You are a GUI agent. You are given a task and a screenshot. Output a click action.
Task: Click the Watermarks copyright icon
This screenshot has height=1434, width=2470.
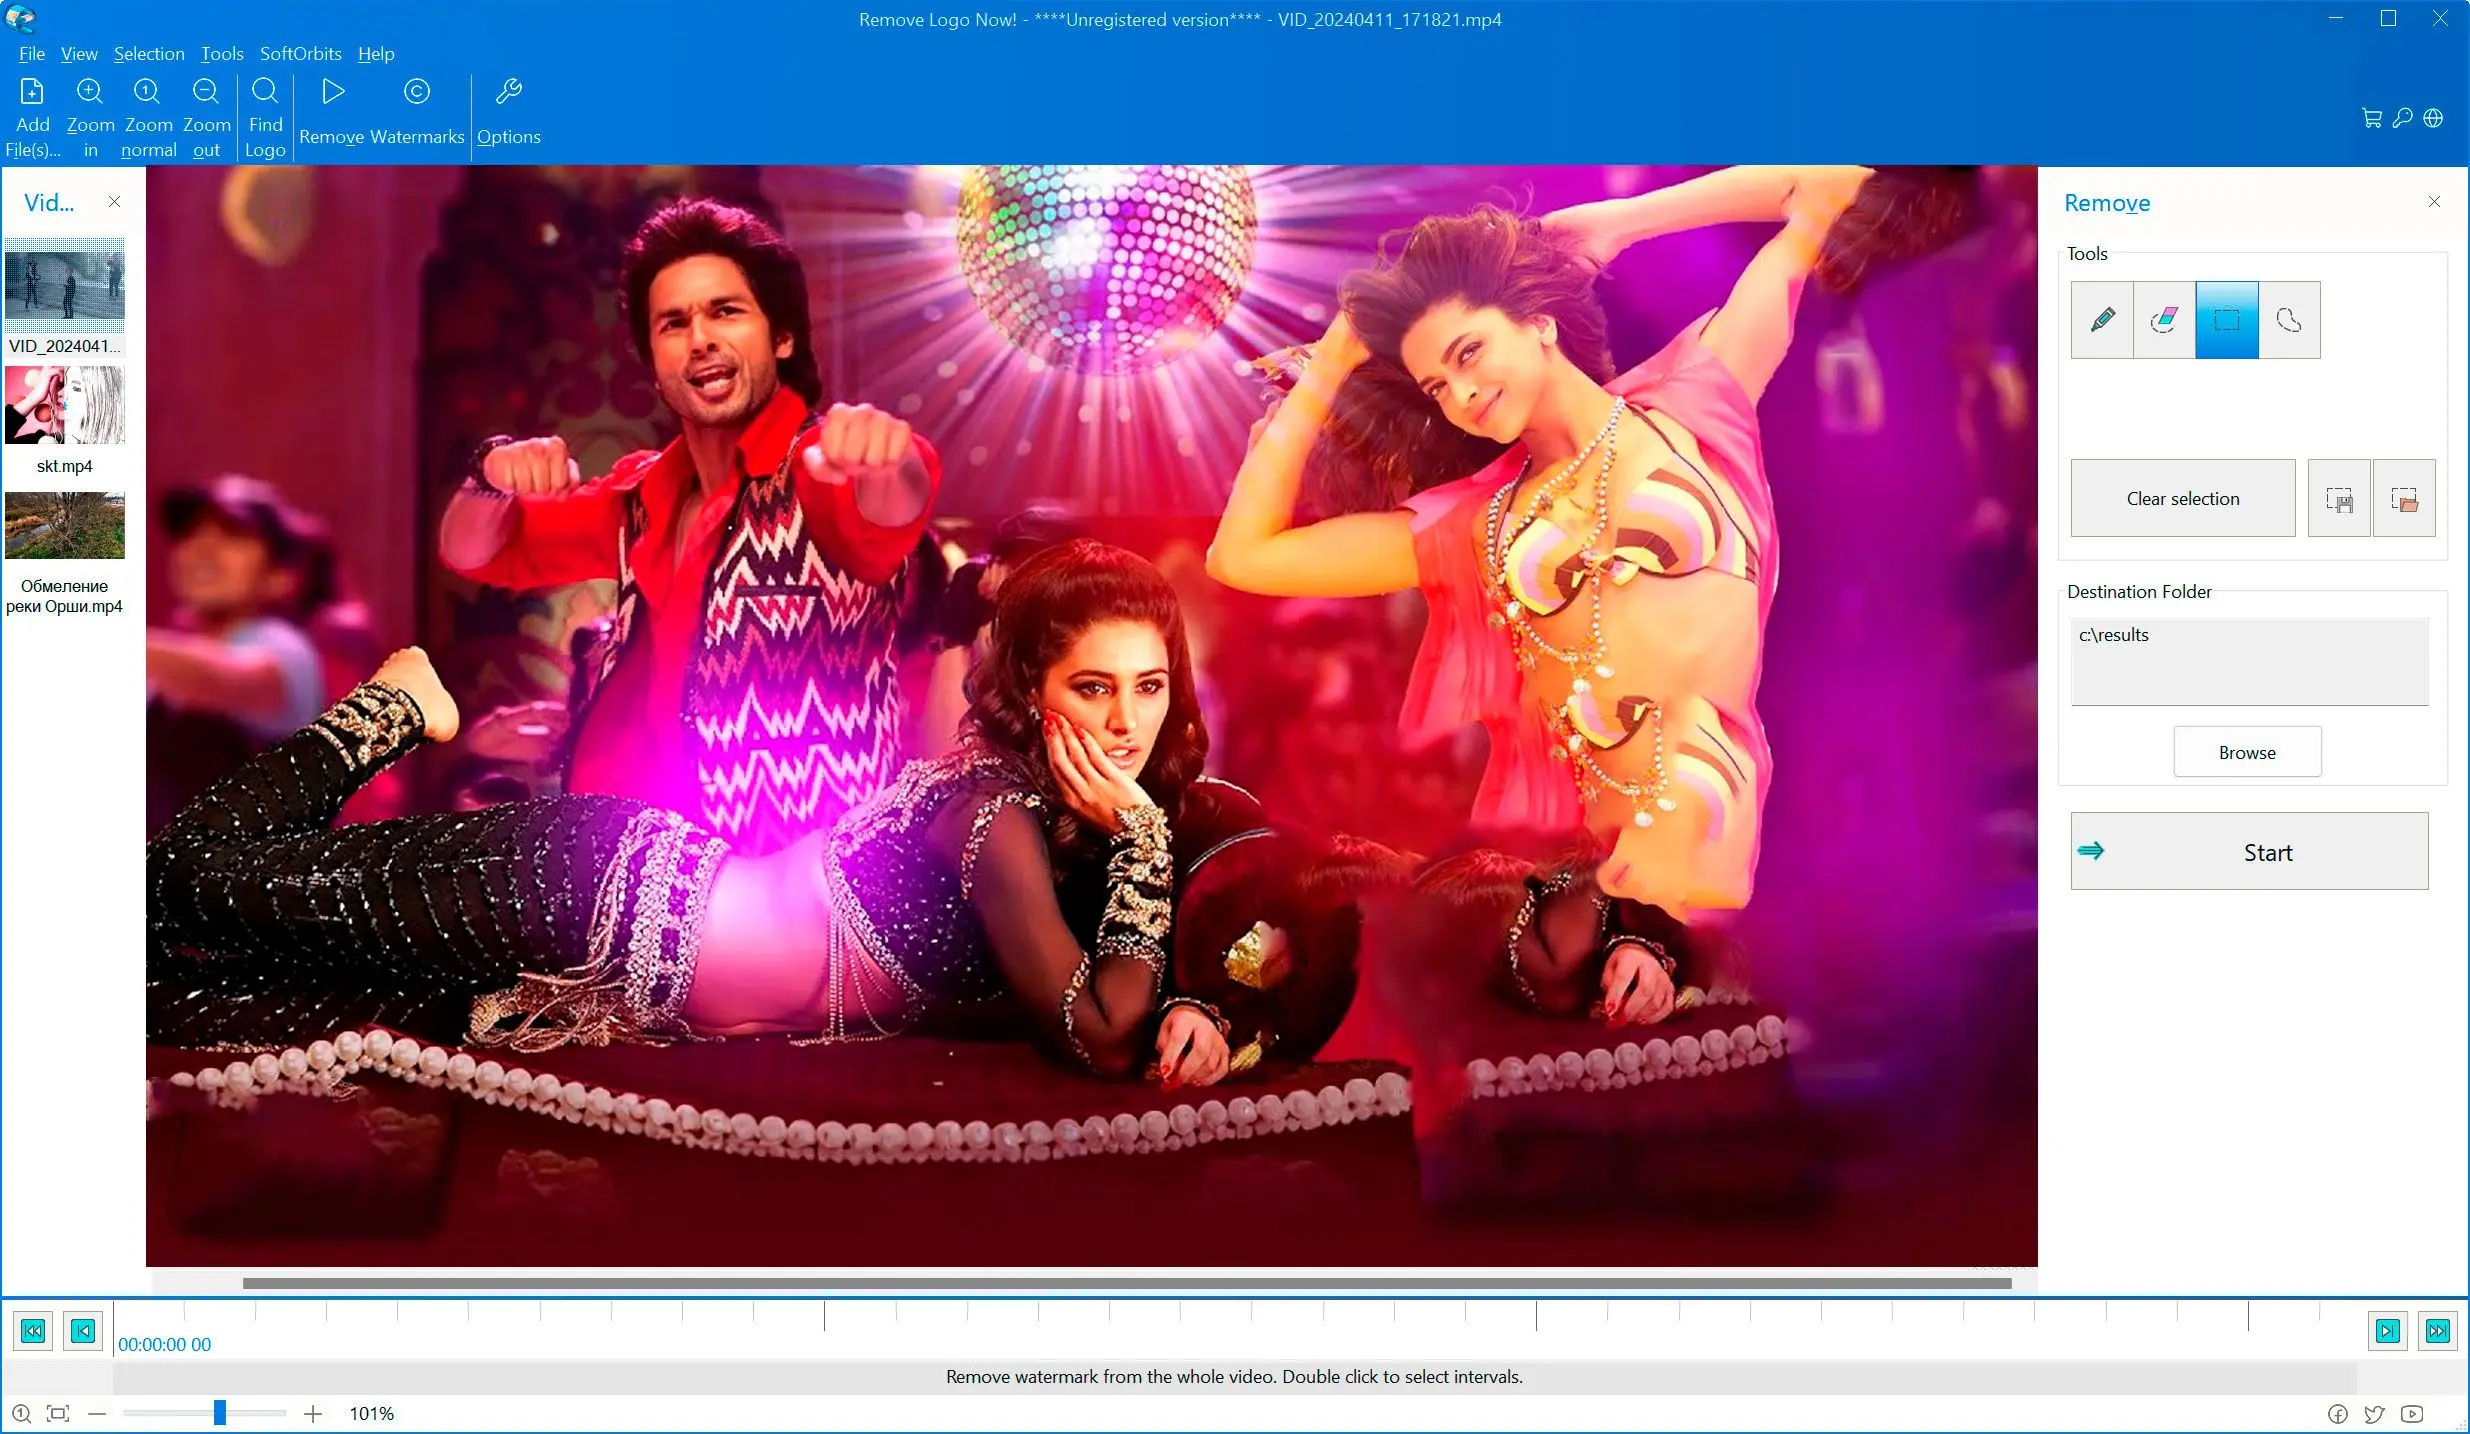(417, 92)
